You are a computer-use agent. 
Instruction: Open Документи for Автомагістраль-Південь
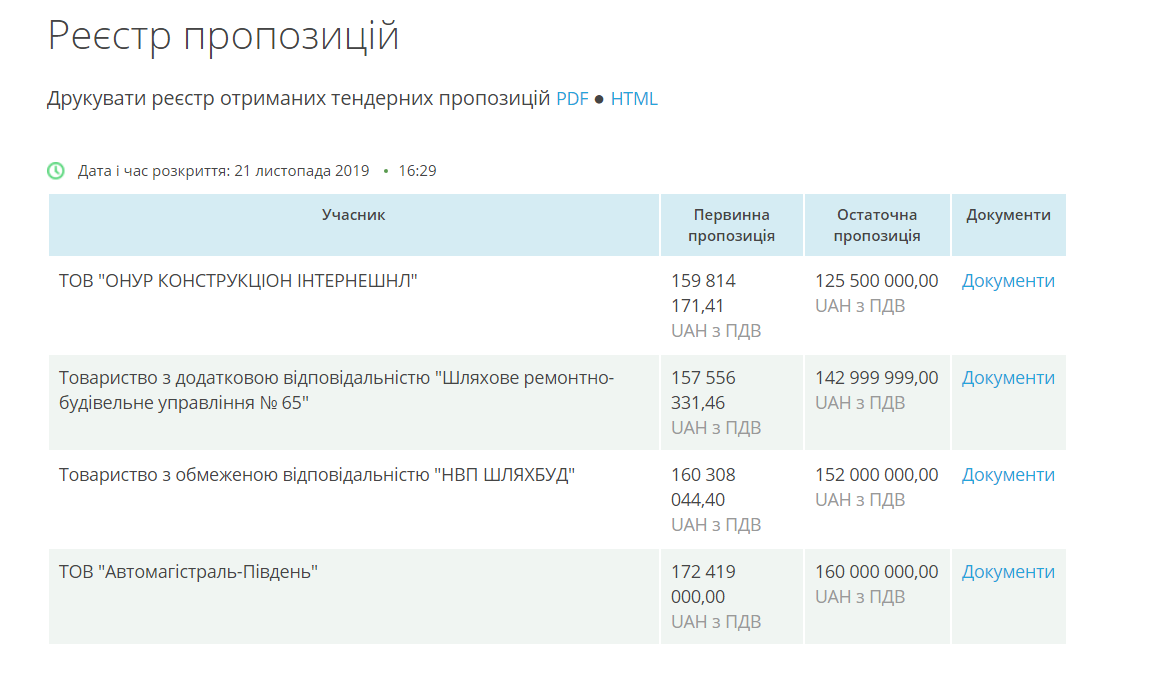point(1008,572)
